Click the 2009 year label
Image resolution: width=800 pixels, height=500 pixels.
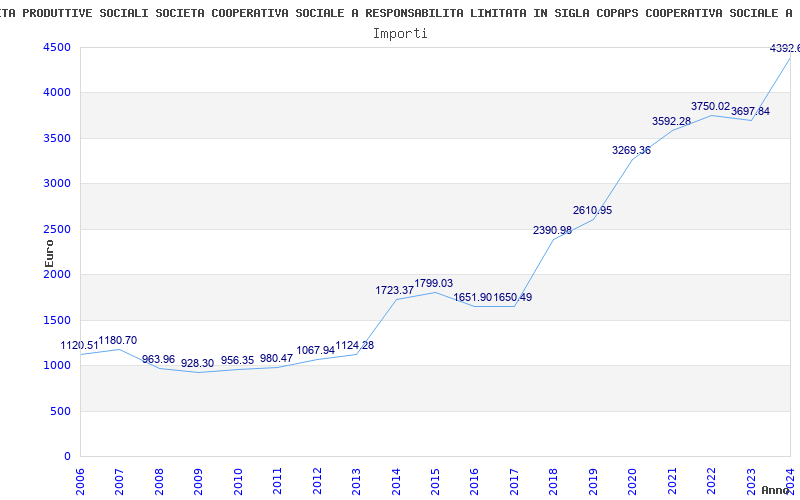click(x=198, y=482)
